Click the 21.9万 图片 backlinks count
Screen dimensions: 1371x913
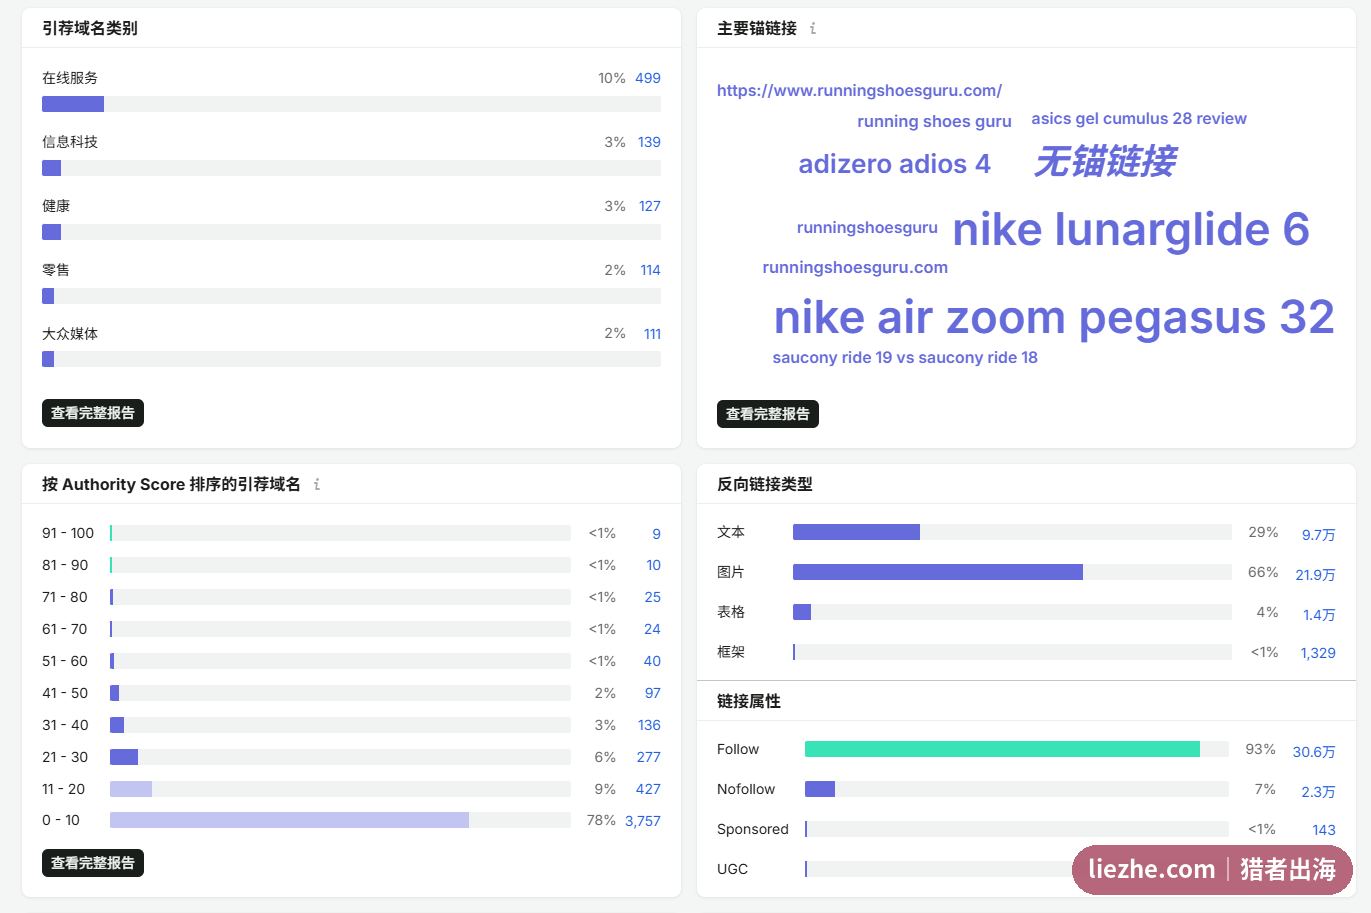(1315, 574)
